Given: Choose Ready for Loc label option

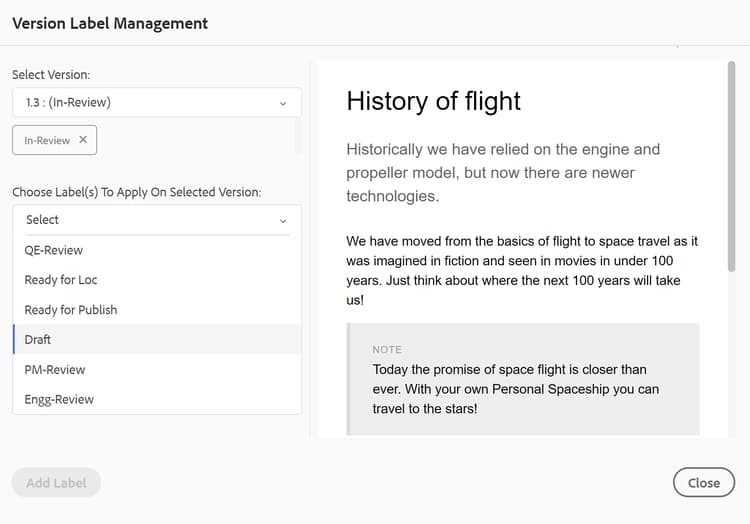Looking at the screenshot, I should 61,280.
